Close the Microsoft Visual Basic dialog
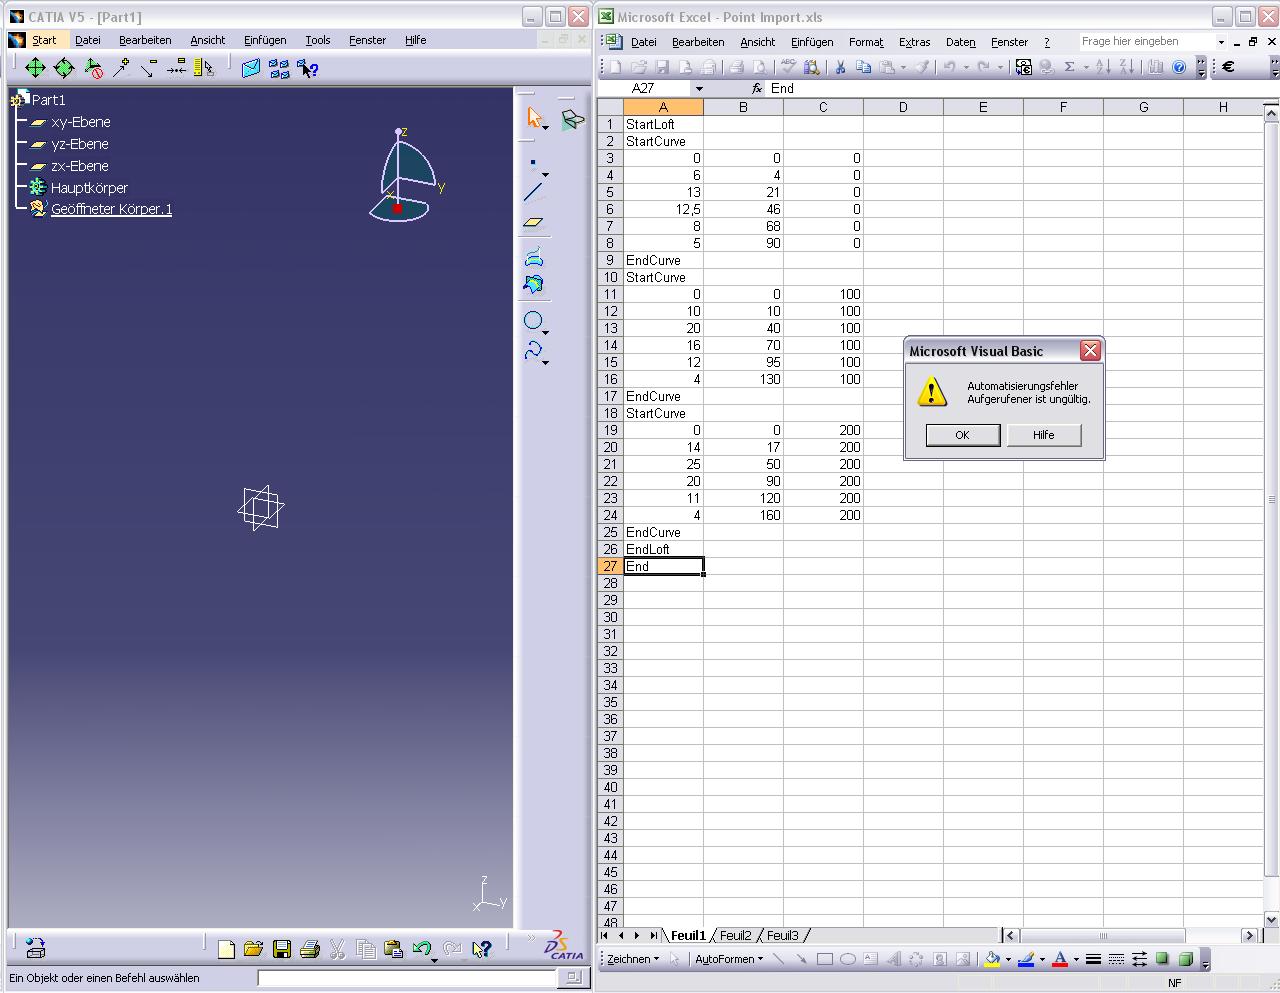The width and height of the screenshot is (1280, 993). pos(1090,350)
